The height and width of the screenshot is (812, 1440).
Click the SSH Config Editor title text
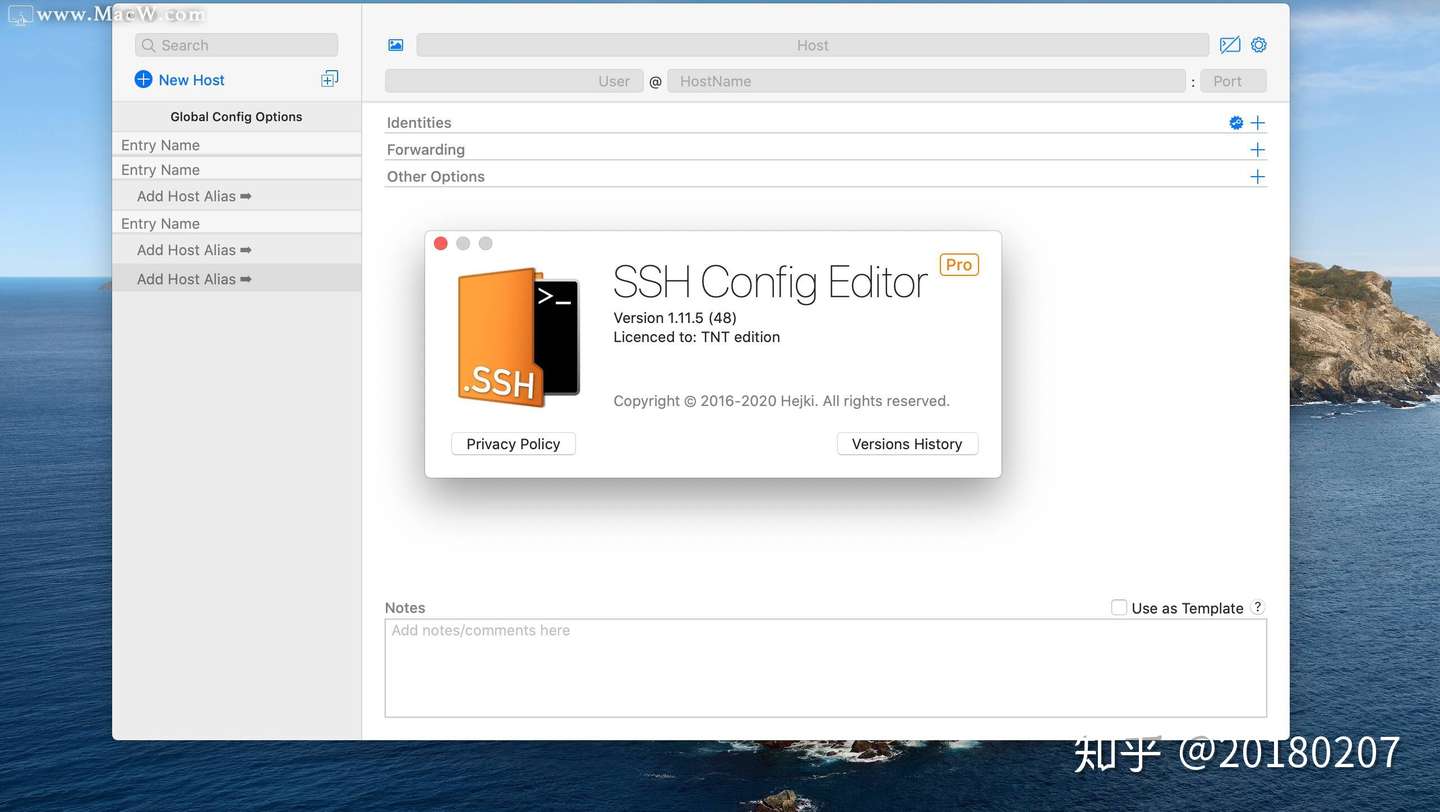point(771,282)
